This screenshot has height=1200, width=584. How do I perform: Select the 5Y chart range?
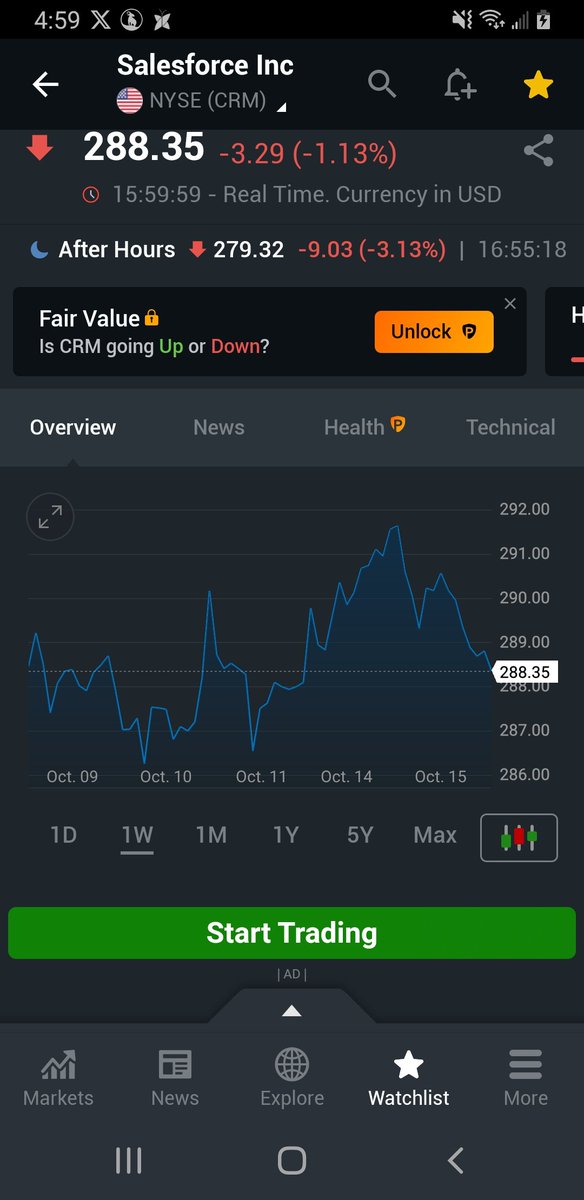pyautogui.click(x=360, y=835)
